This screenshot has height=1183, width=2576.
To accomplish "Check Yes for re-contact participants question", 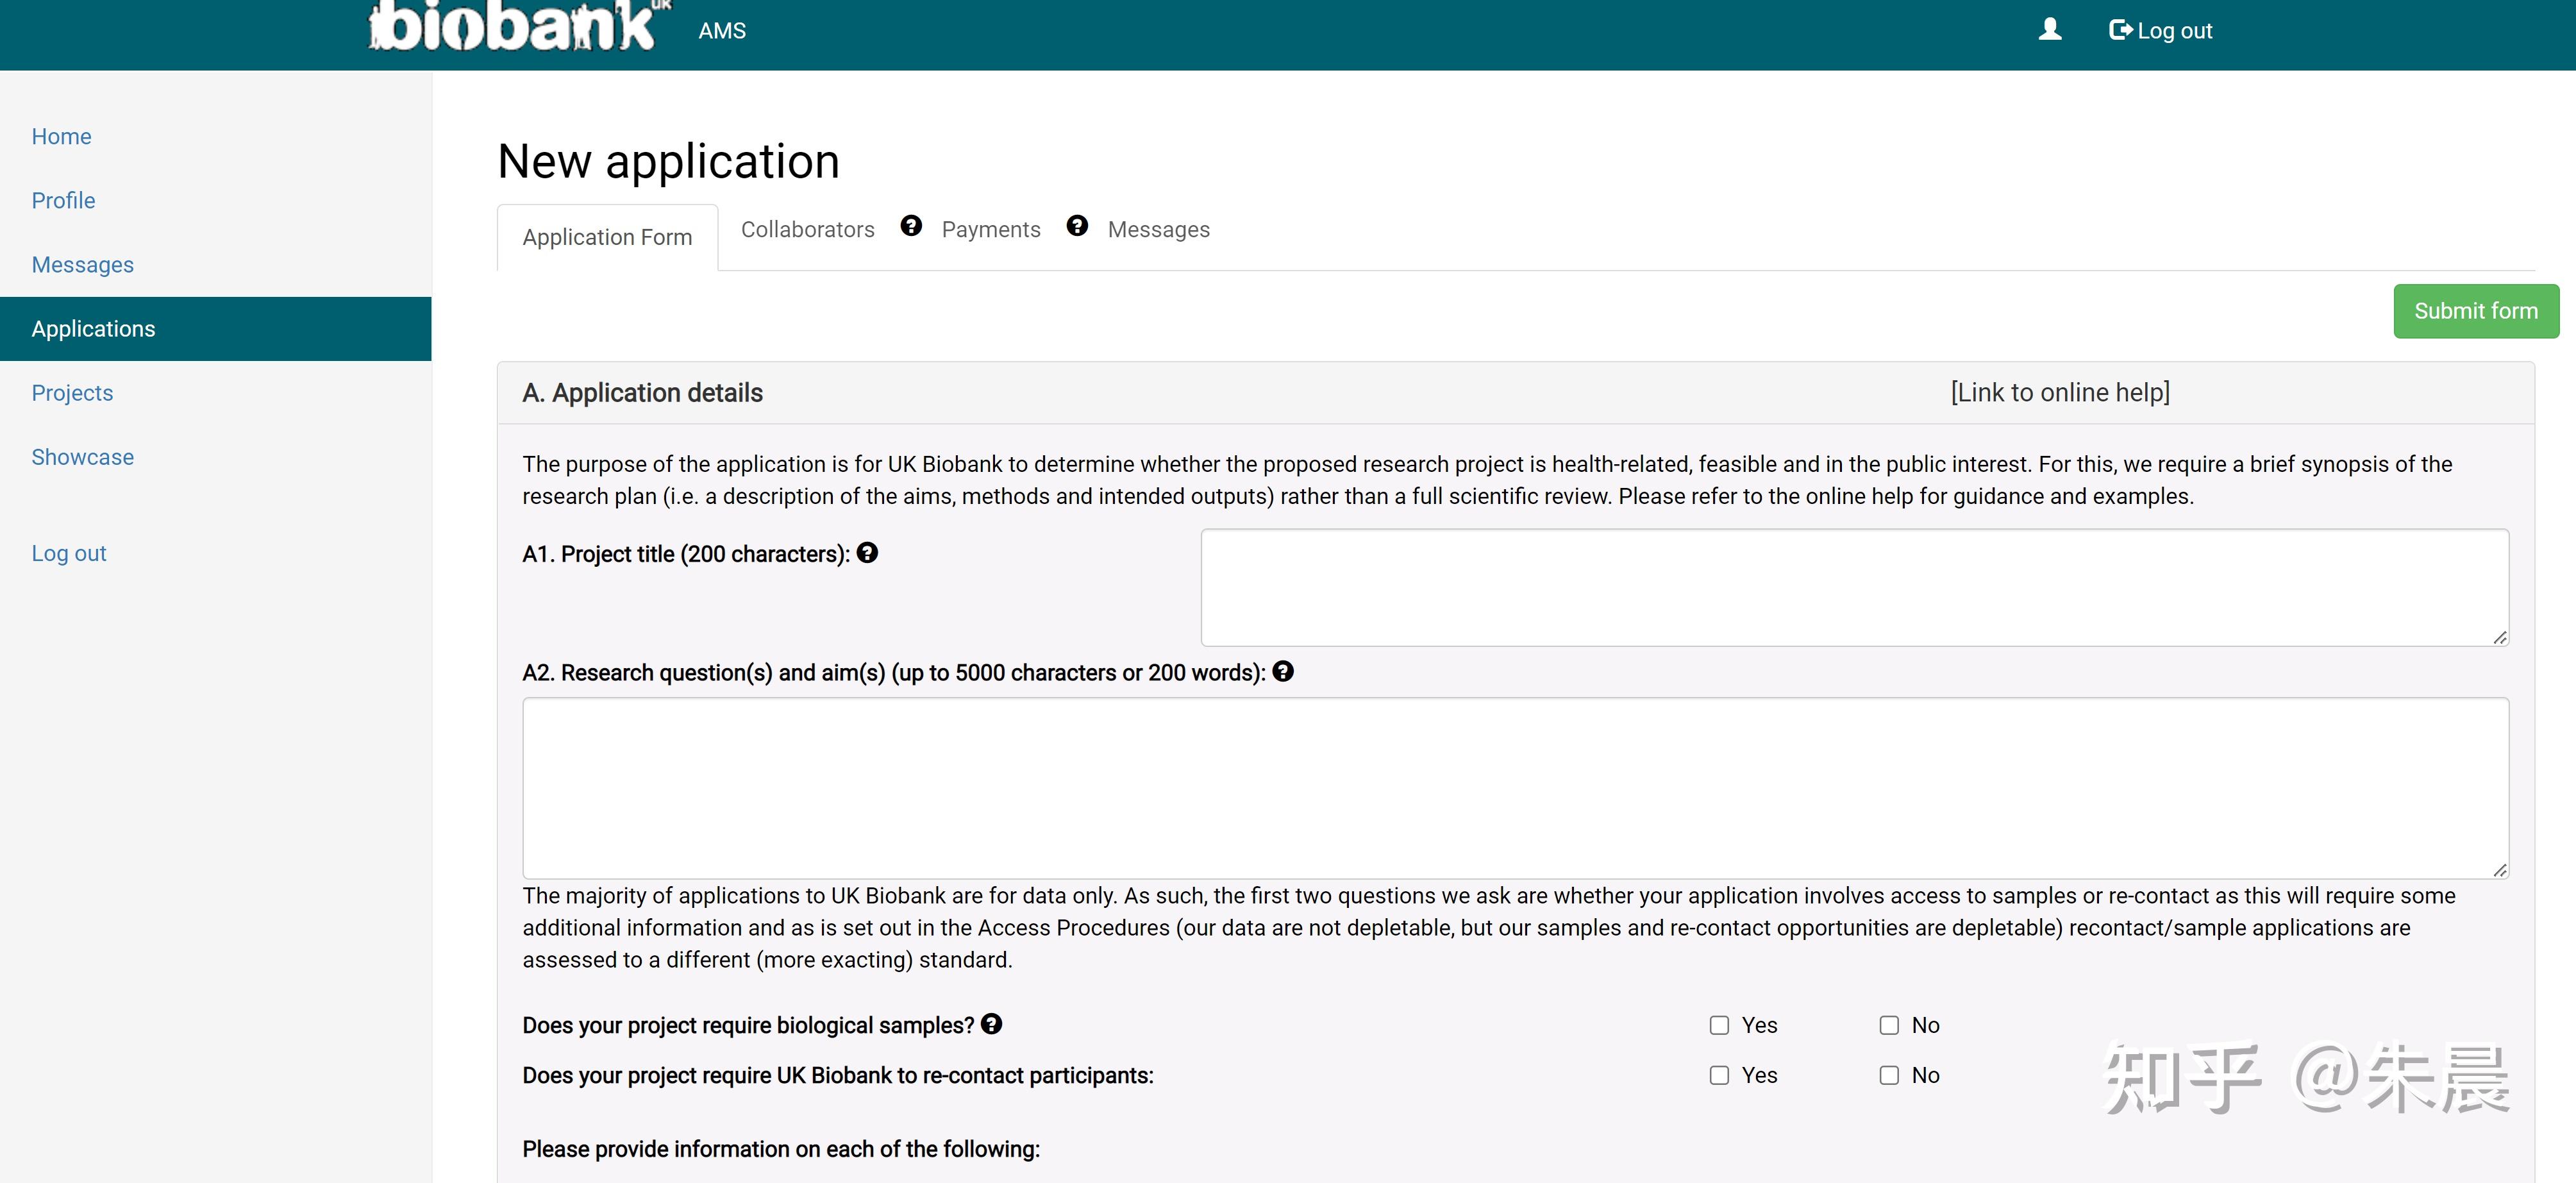I will (1719, 1075).
